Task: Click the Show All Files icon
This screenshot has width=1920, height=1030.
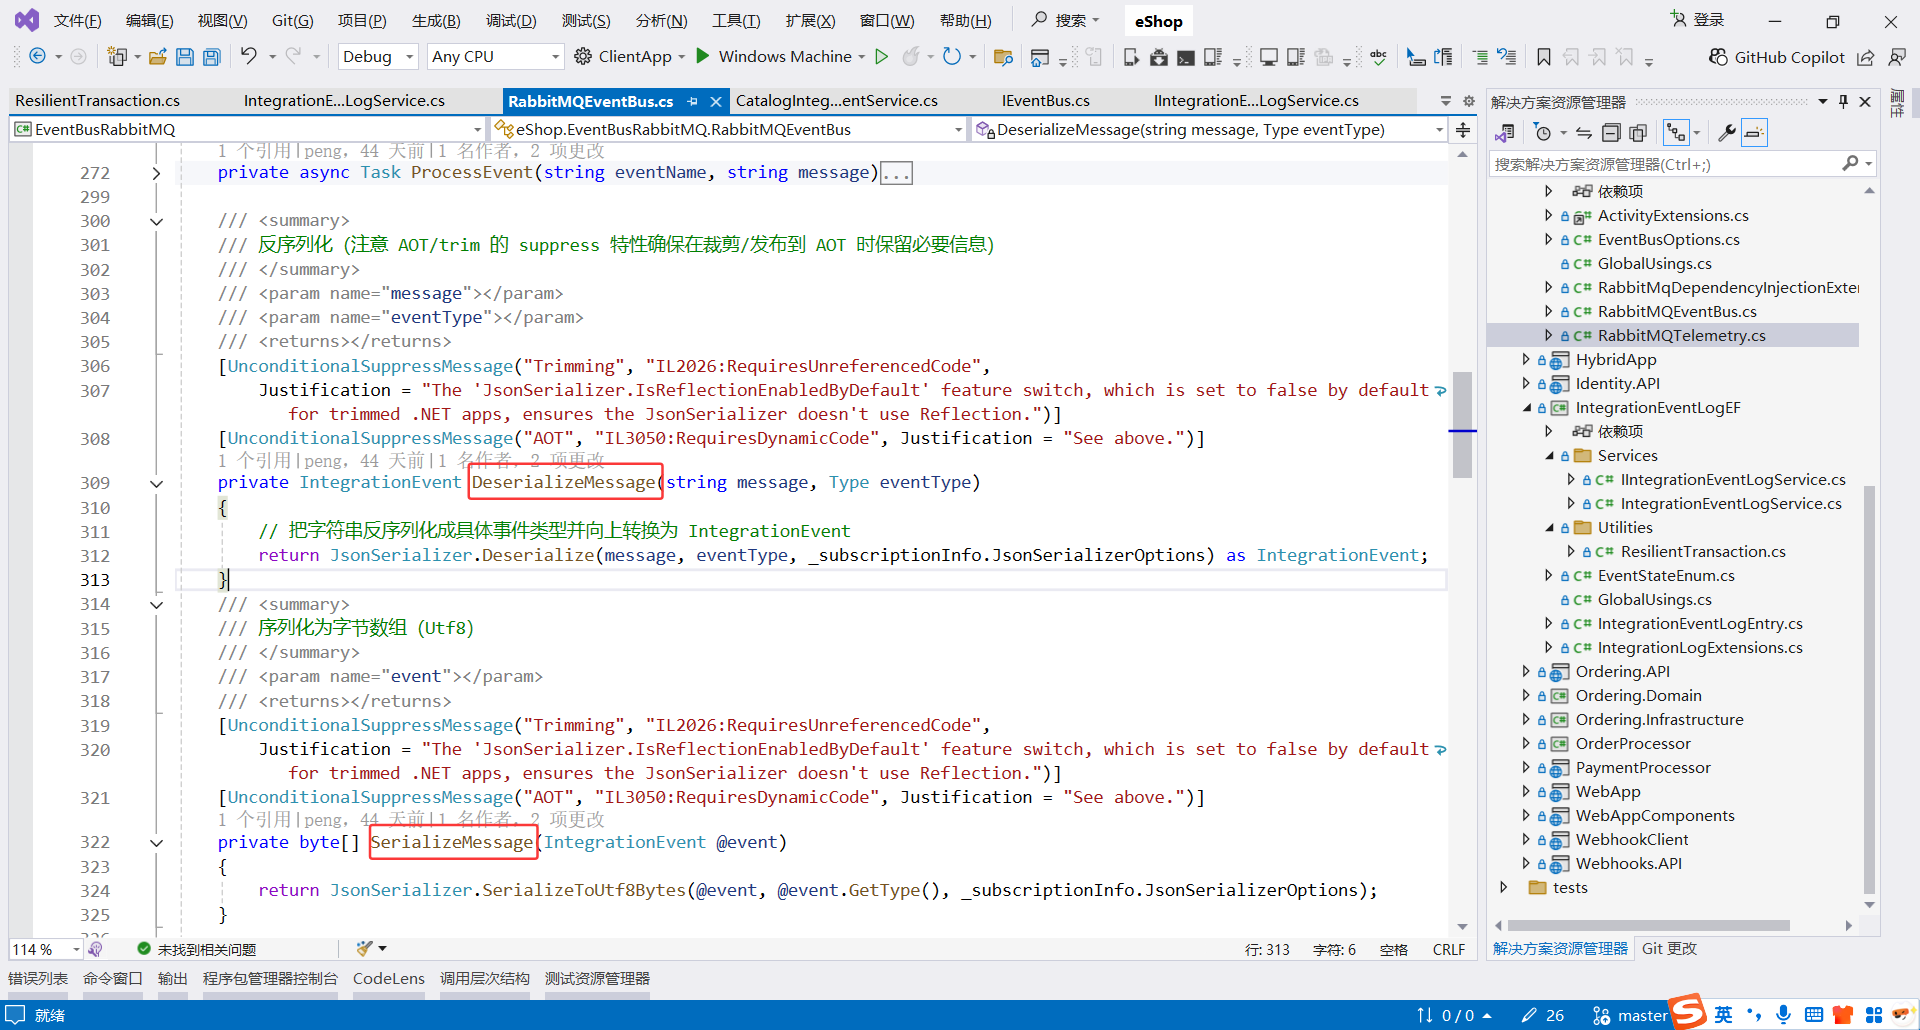Action: [x=1638, y=133]
